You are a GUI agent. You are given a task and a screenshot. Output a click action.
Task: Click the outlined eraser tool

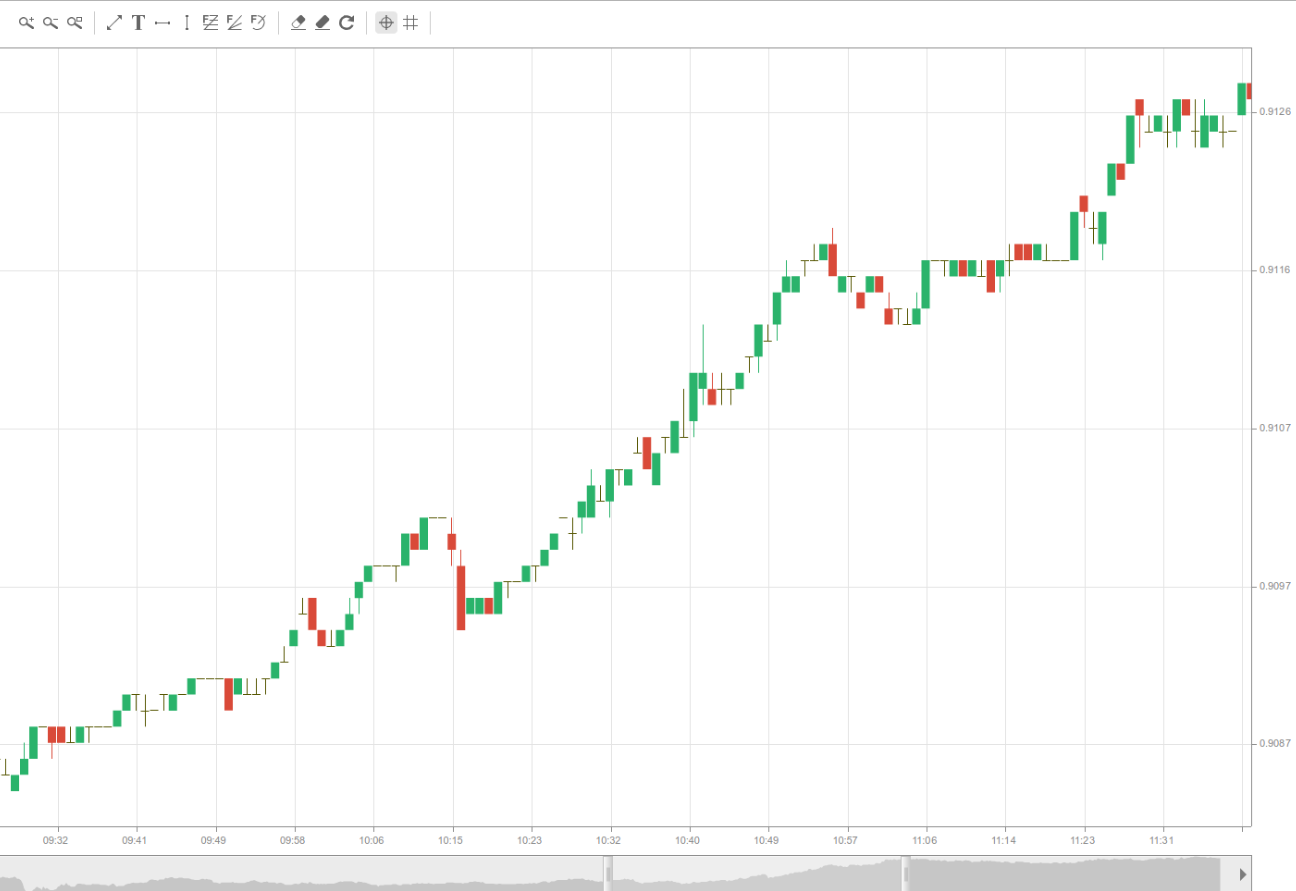298,22
